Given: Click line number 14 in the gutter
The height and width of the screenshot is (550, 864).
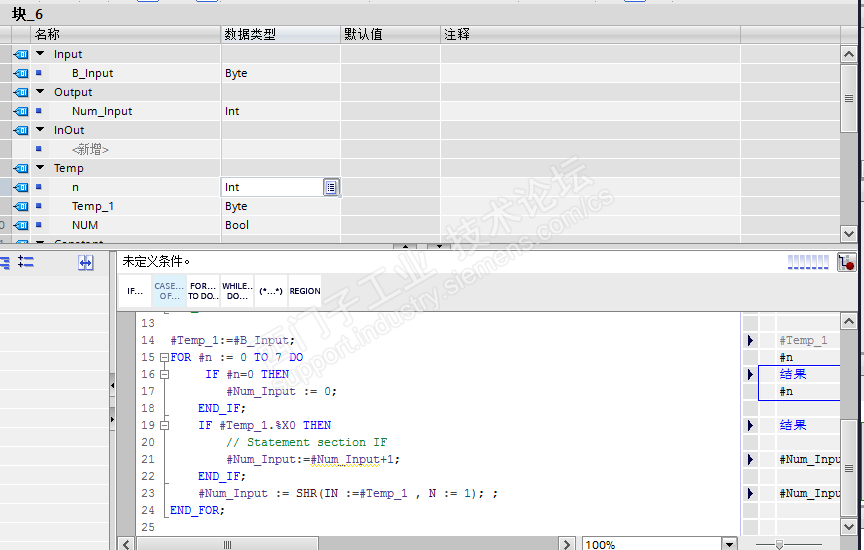Looking at the screenshot, I should tap(148, 341).
